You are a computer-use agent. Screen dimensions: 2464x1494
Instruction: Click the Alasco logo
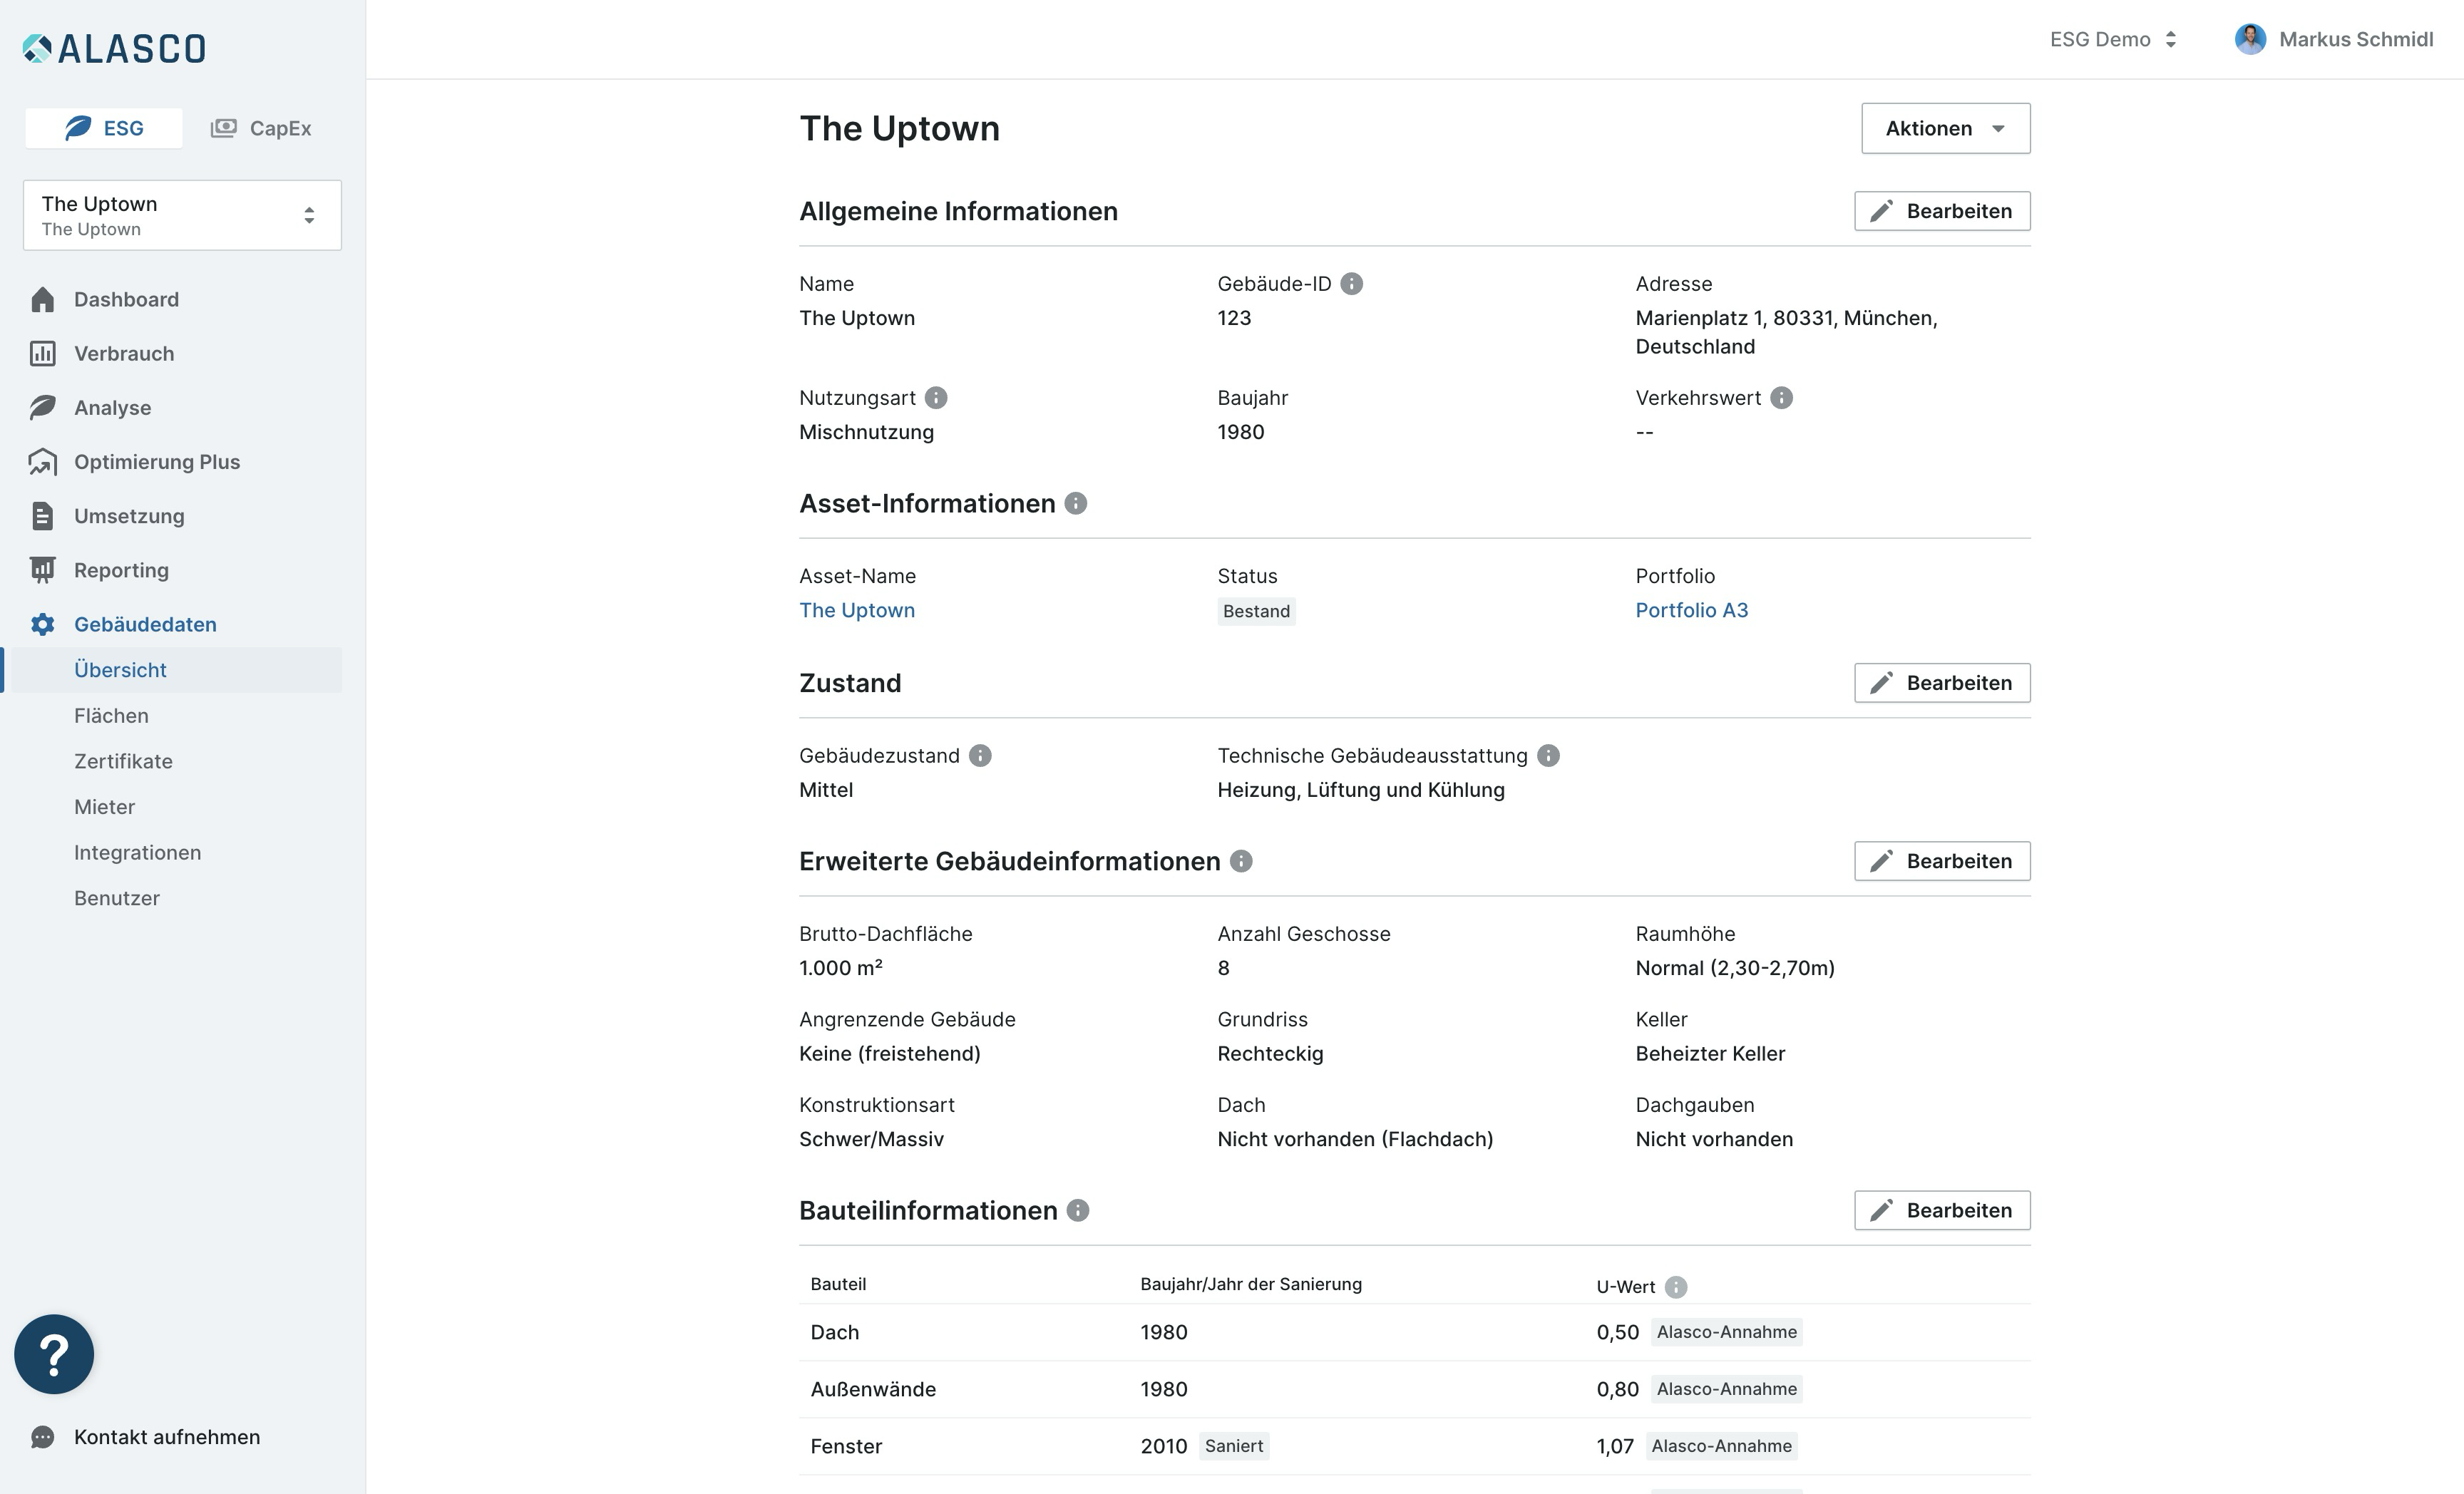click(x=114, y=48)
